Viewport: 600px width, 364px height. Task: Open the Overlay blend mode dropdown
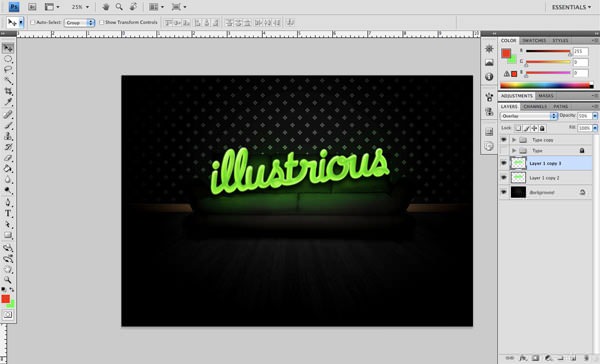point(528,116)
